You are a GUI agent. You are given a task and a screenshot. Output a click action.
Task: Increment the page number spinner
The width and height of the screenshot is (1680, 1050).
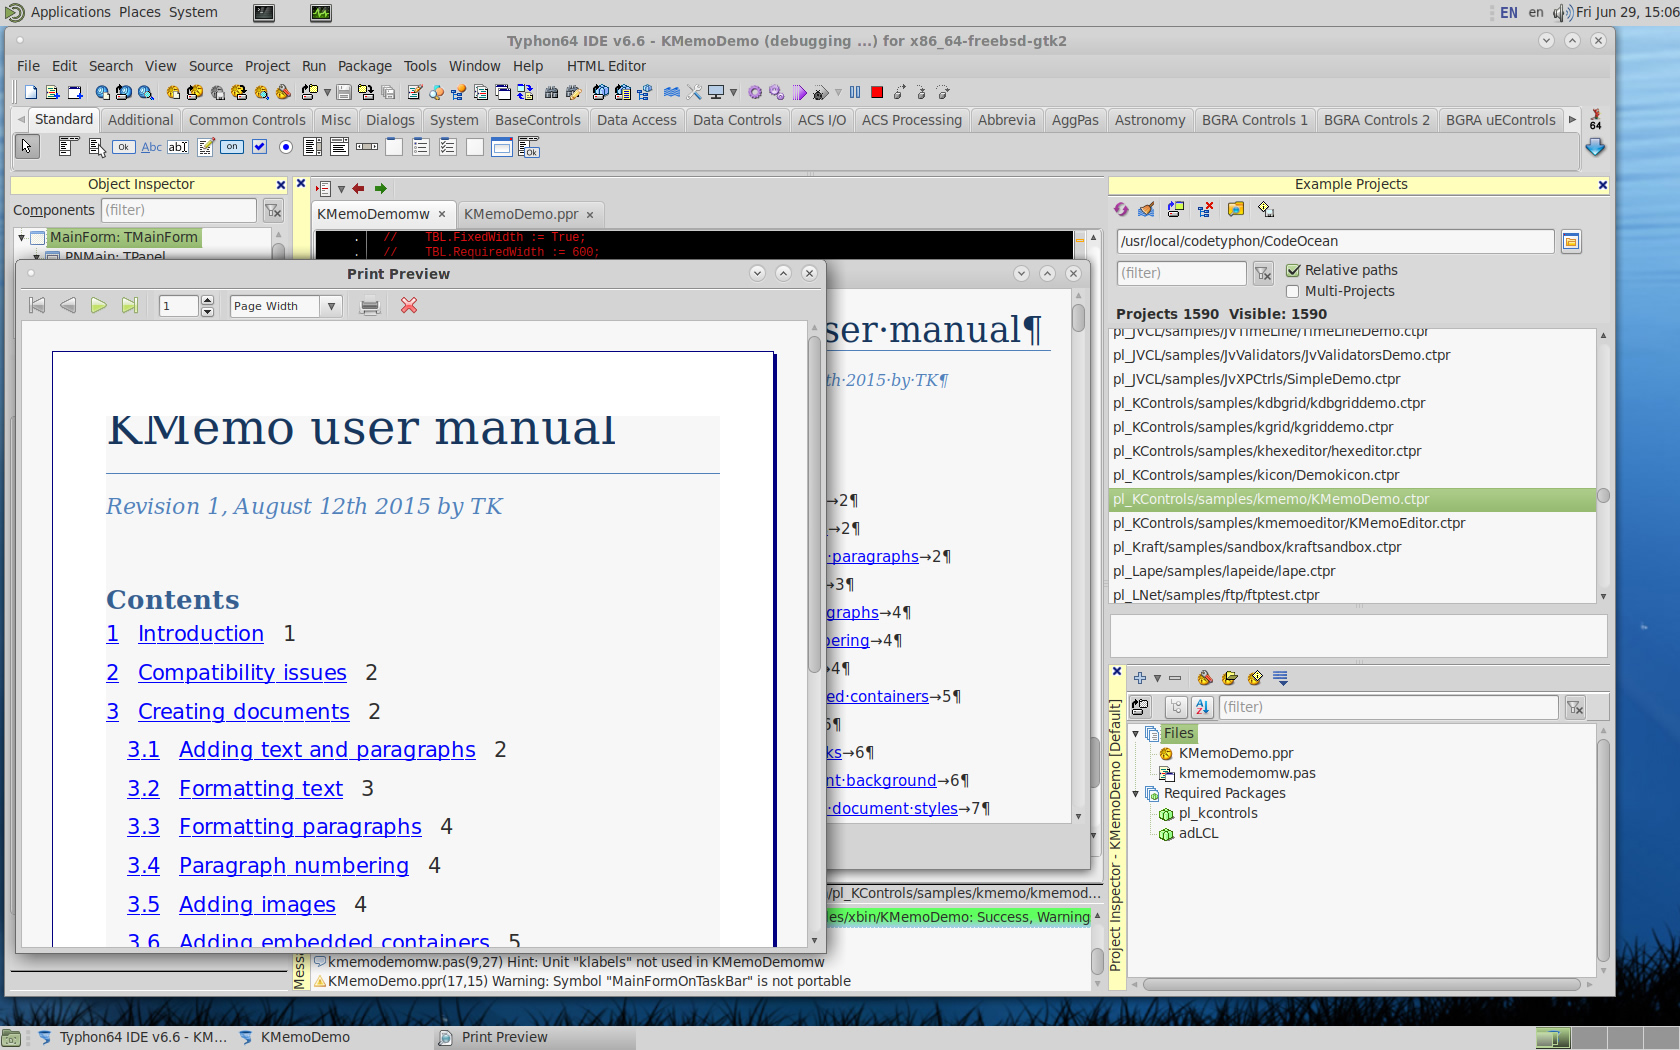208,301
